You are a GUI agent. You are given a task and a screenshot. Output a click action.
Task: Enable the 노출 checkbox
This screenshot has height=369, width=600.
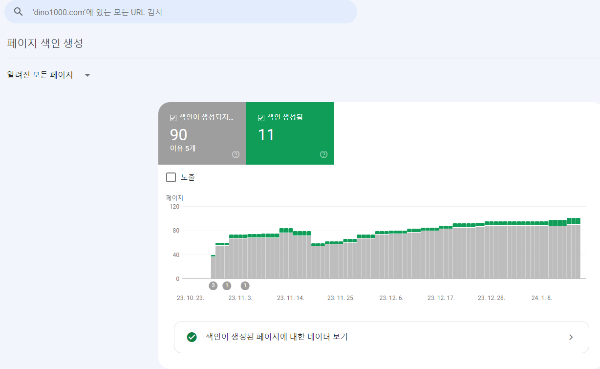(171, 177)
